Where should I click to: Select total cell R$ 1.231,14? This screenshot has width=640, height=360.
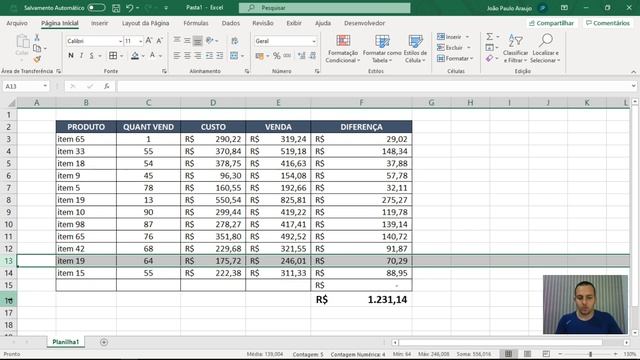(361, 300)
